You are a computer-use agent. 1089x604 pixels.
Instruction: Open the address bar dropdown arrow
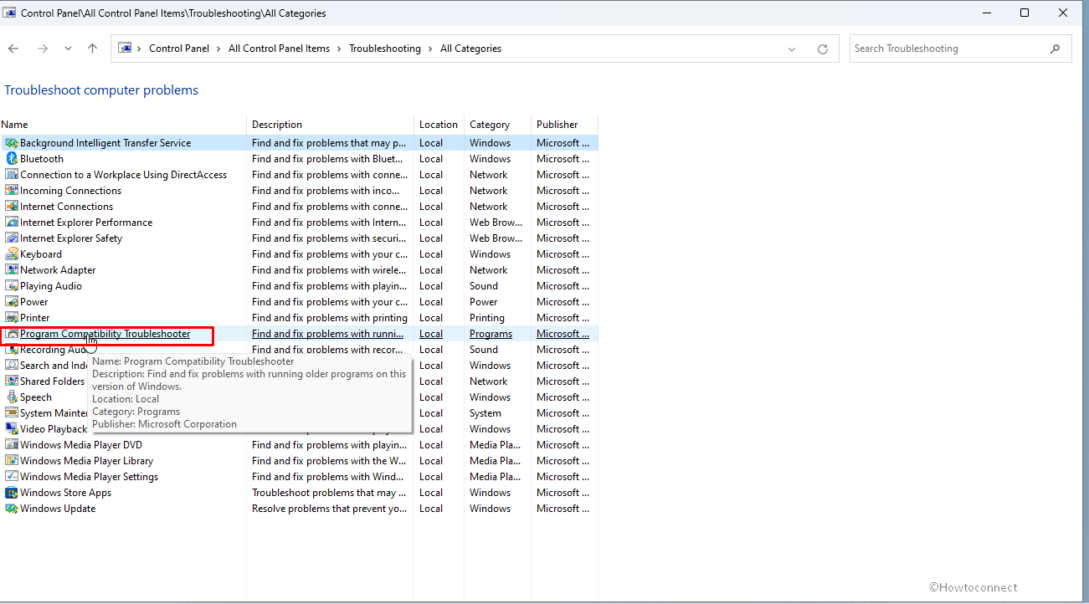pyautogui.click(x=791, y=48)
